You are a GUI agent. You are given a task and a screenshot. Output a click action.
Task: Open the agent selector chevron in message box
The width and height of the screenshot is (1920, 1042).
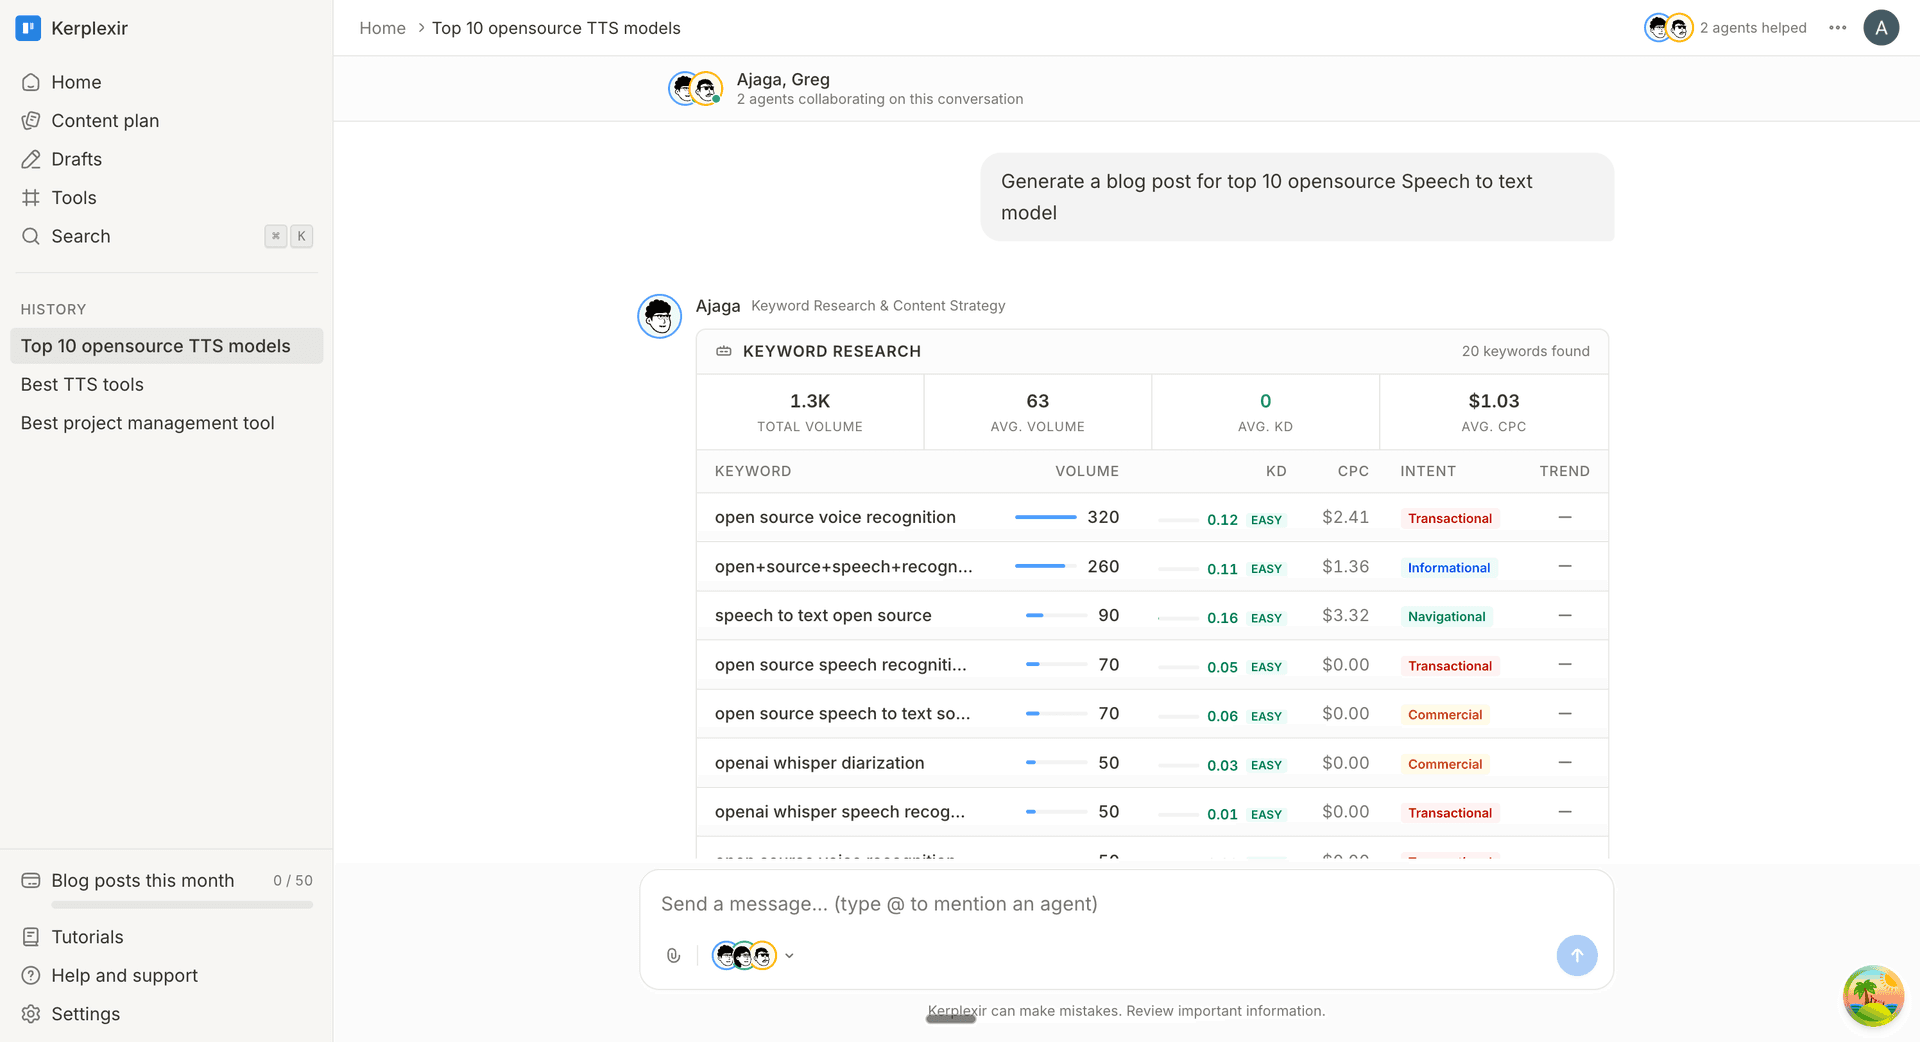pyautogui.click(x=789, y=955)
